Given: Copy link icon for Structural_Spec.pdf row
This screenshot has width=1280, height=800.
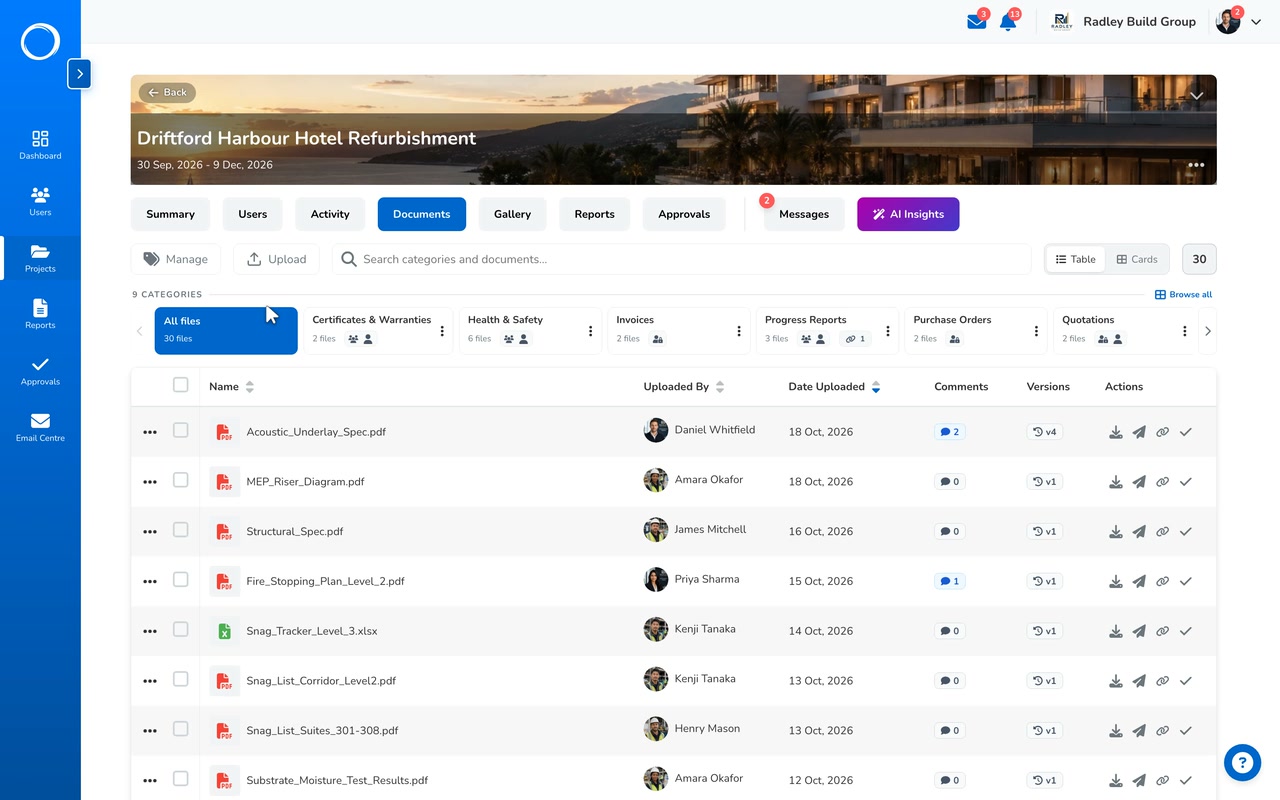Looking at the screenshot, I should click(1162, 532).
